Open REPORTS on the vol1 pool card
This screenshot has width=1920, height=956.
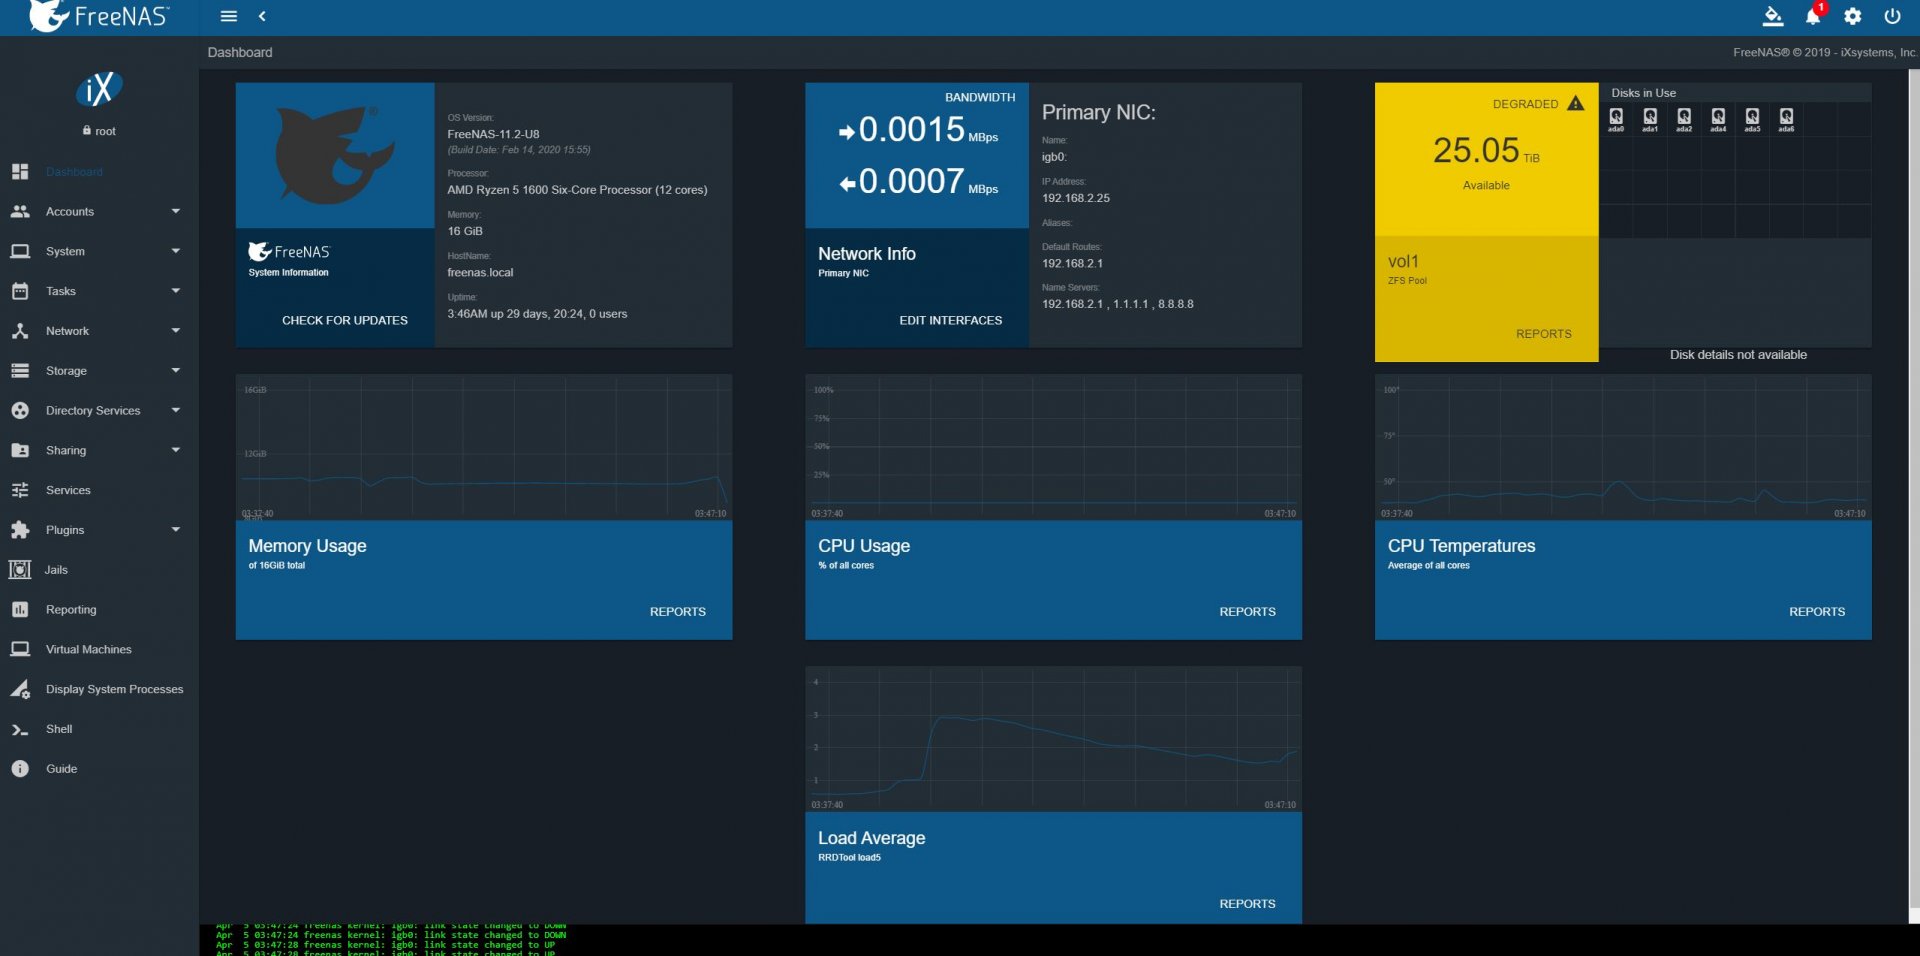tap(1543, 334)
